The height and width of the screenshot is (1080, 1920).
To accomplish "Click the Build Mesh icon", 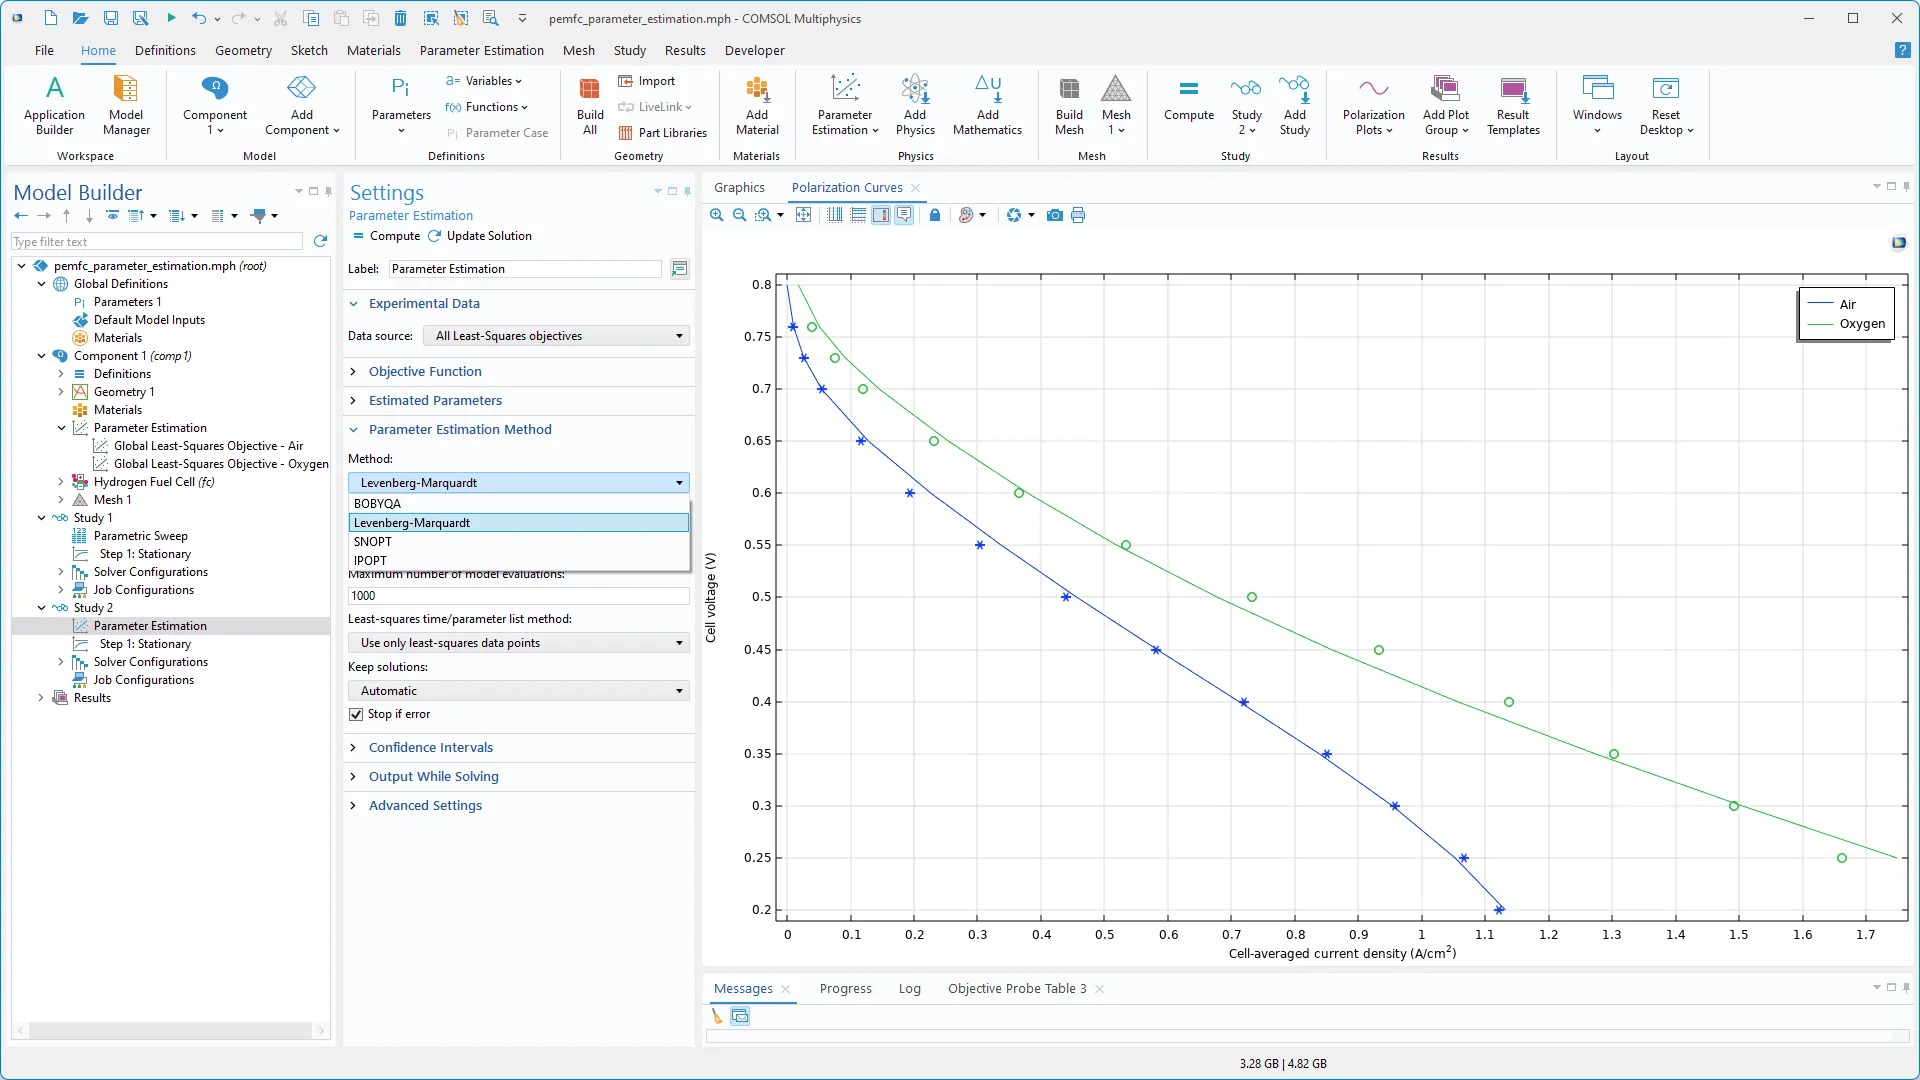I will [1069, 105].
